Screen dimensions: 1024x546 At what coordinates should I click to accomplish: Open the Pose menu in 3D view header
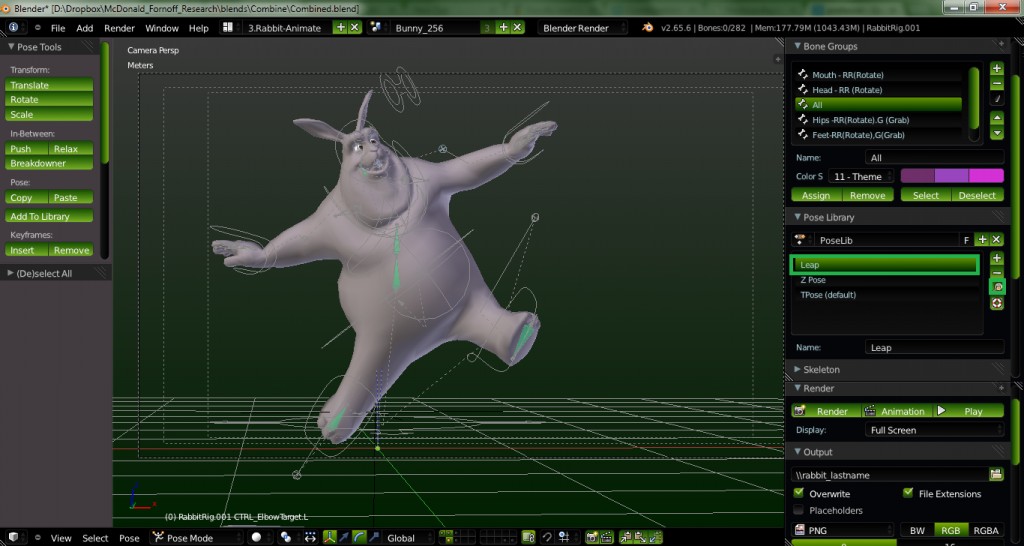[129, 538]
